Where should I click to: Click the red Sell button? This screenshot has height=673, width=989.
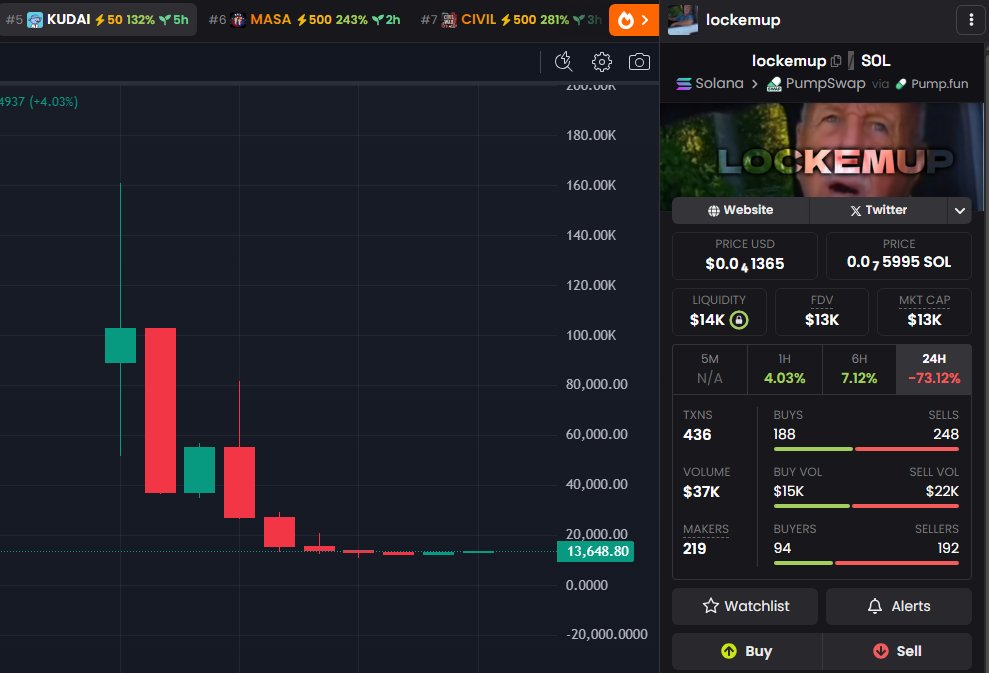coord(897,651)
